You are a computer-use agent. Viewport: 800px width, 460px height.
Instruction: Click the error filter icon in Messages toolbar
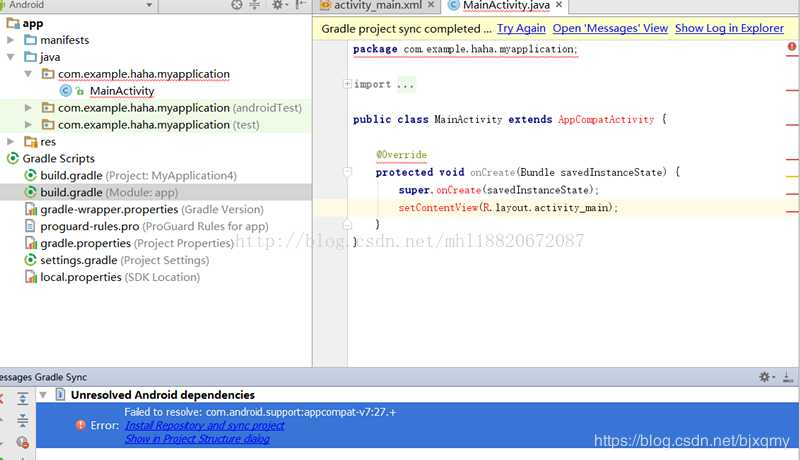pos(22,442)
